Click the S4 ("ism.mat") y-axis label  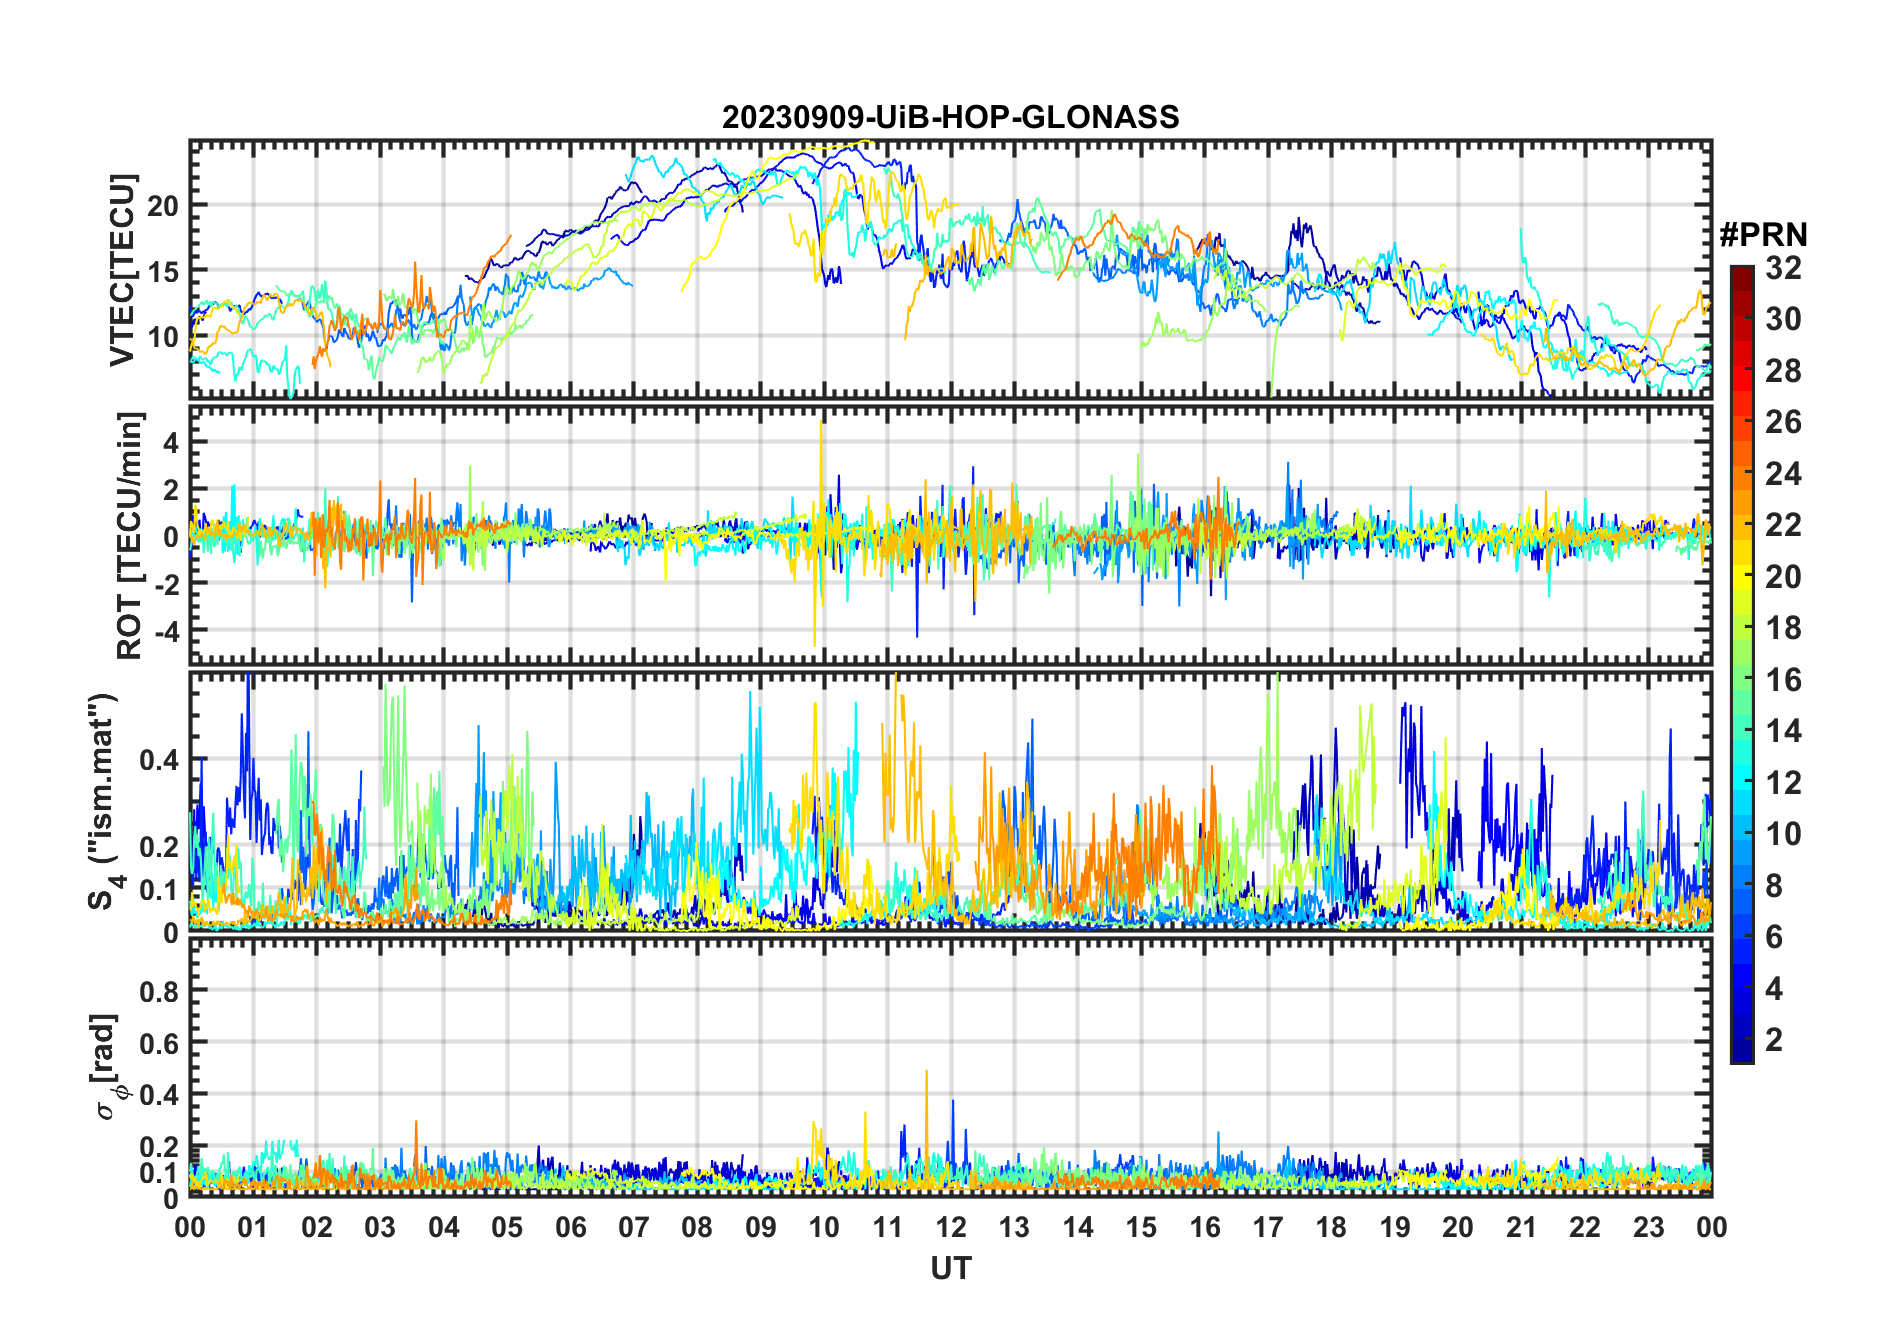pyautogui.click(x=103, y=801)
